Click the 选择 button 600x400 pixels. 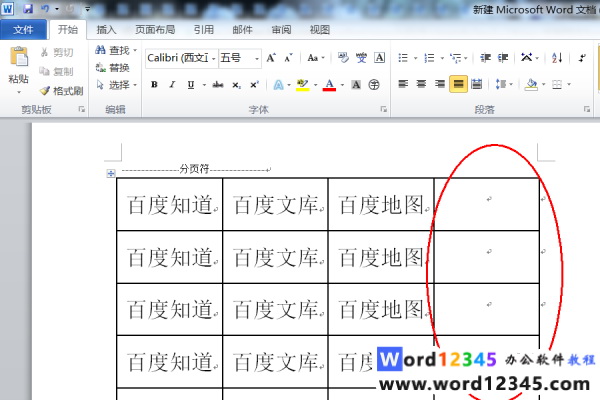[x=116, y=85]
